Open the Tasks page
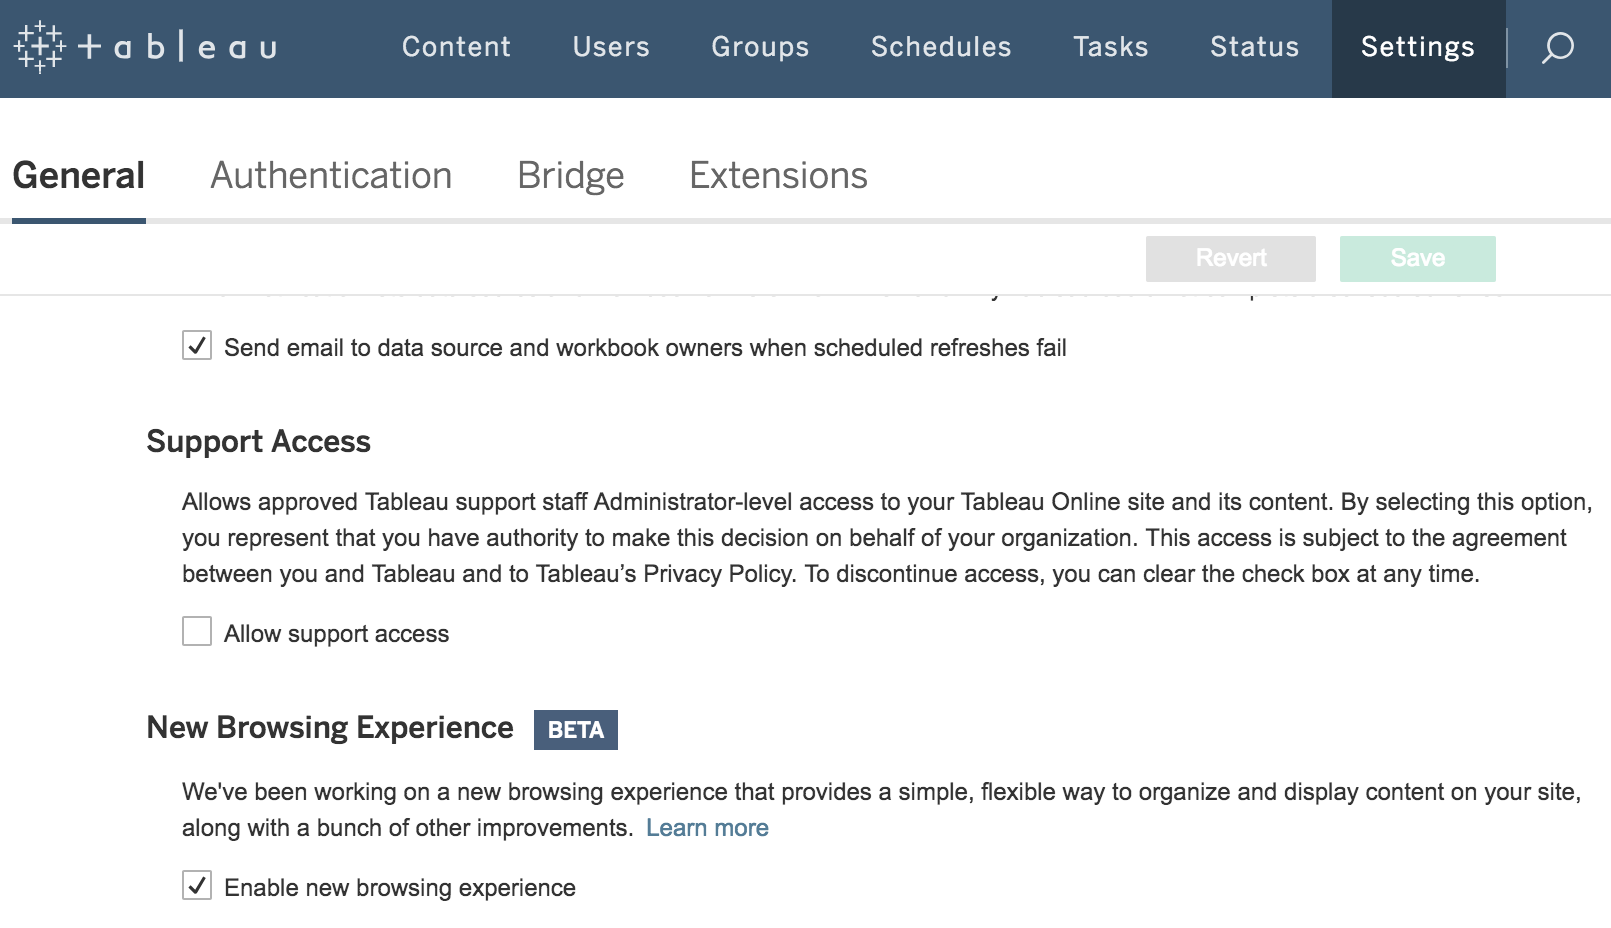The height and width of the screenshot is (928, 1611). click(x=1111, y=47)
